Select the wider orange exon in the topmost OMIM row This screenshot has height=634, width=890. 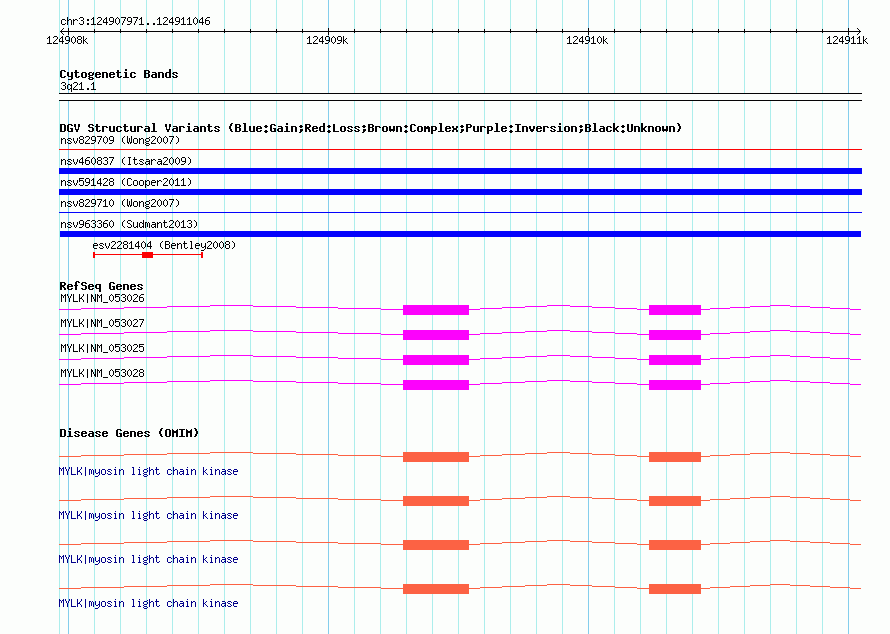(x=436, y=457)
